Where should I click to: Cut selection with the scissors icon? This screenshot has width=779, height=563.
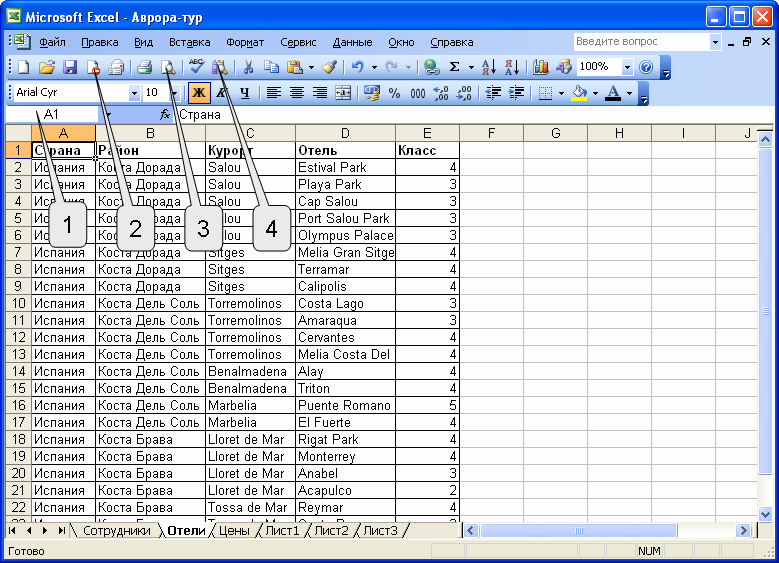tap(248, 67)
